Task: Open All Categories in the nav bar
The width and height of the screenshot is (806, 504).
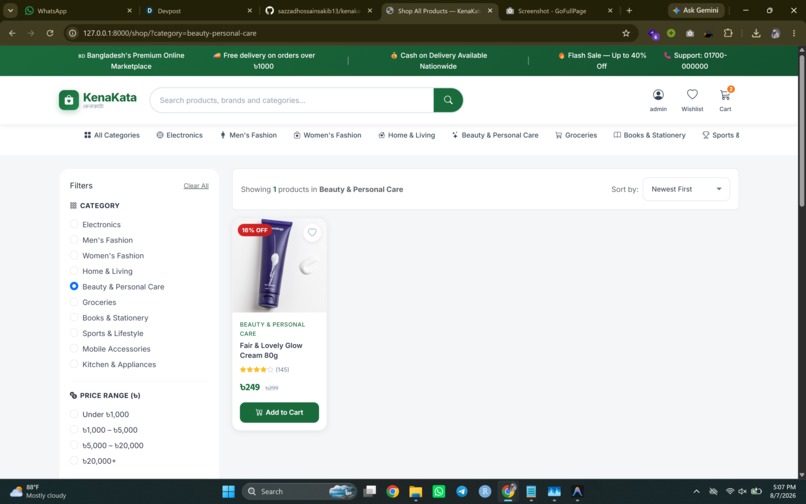Action: 112,135
